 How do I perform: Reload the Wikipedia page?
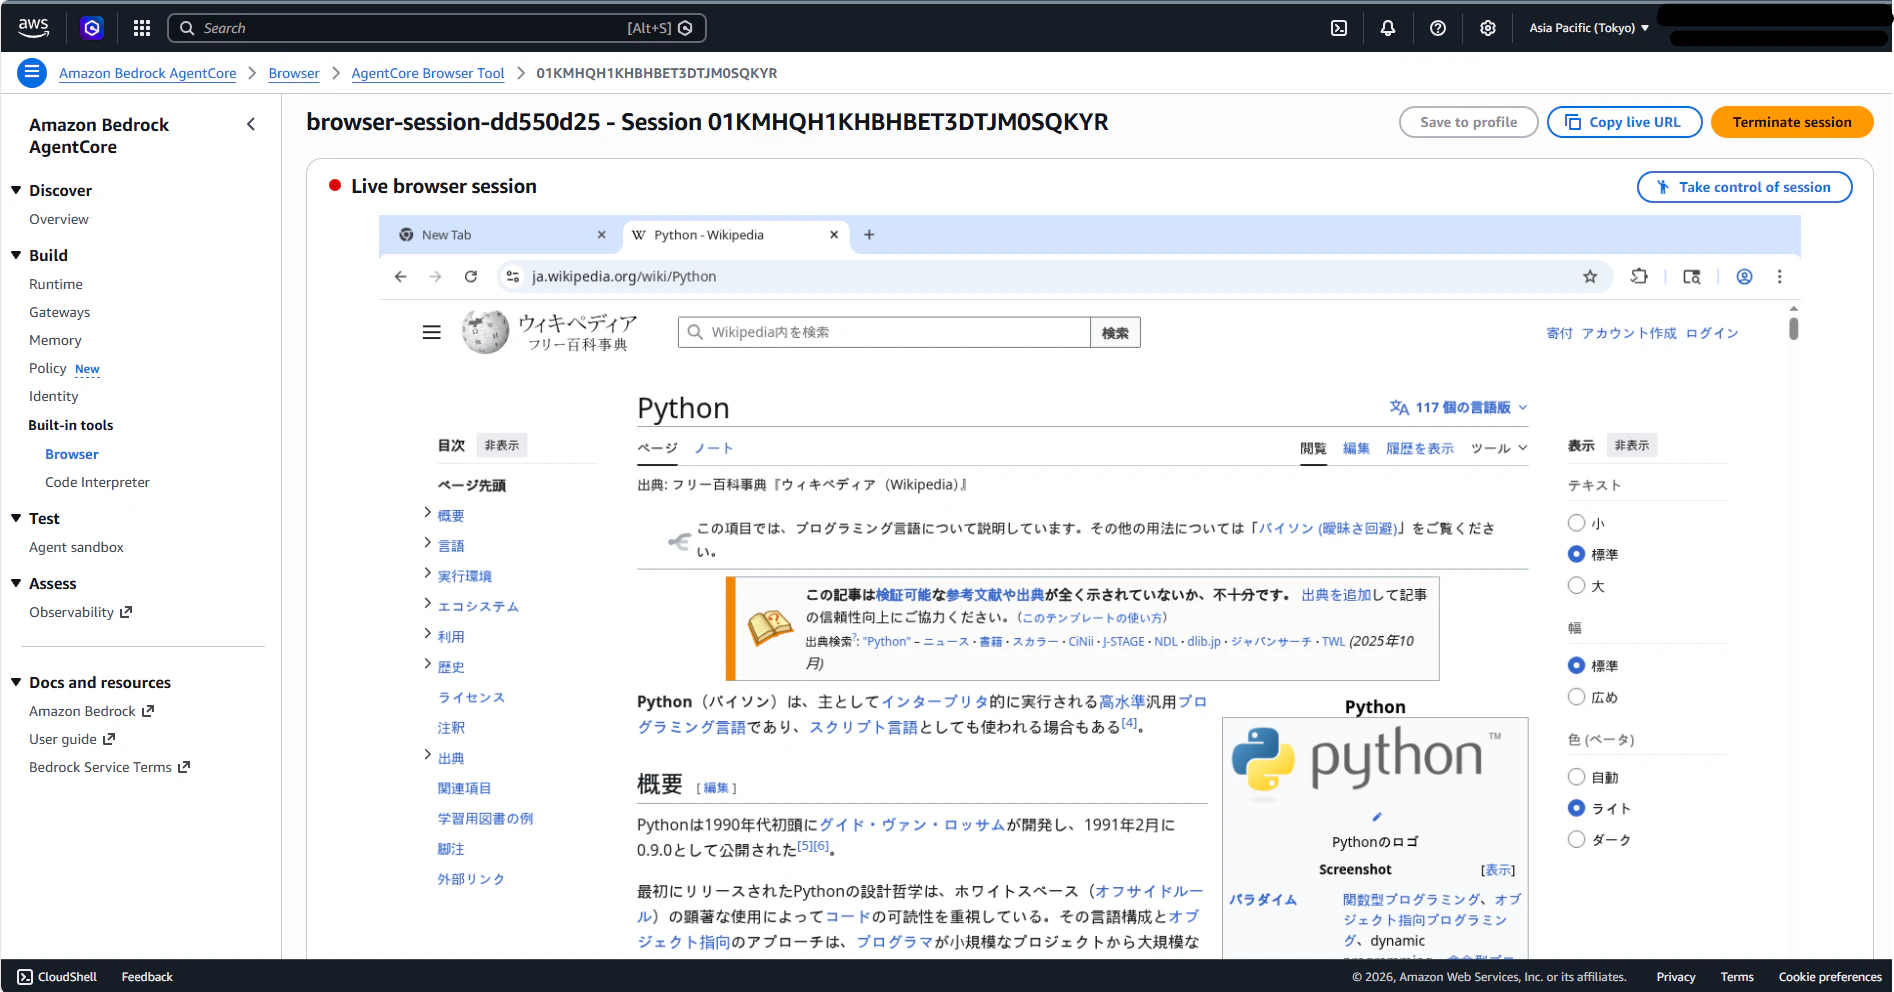pyautogui.click(x=471, y=276)
